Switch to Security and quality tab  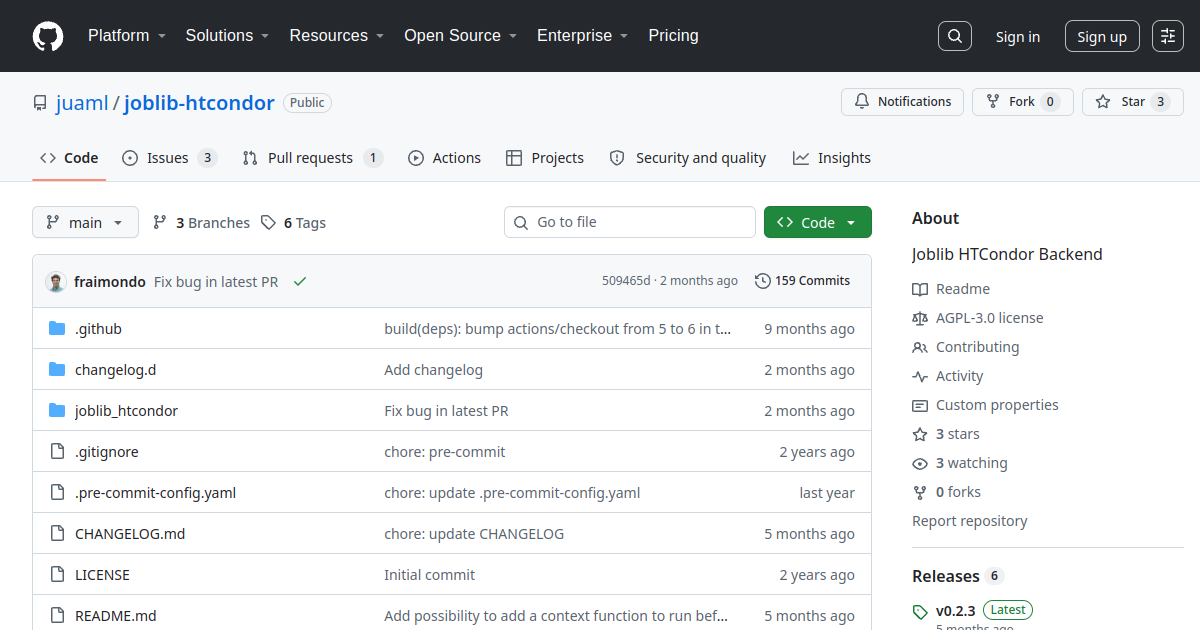[688, 158]
